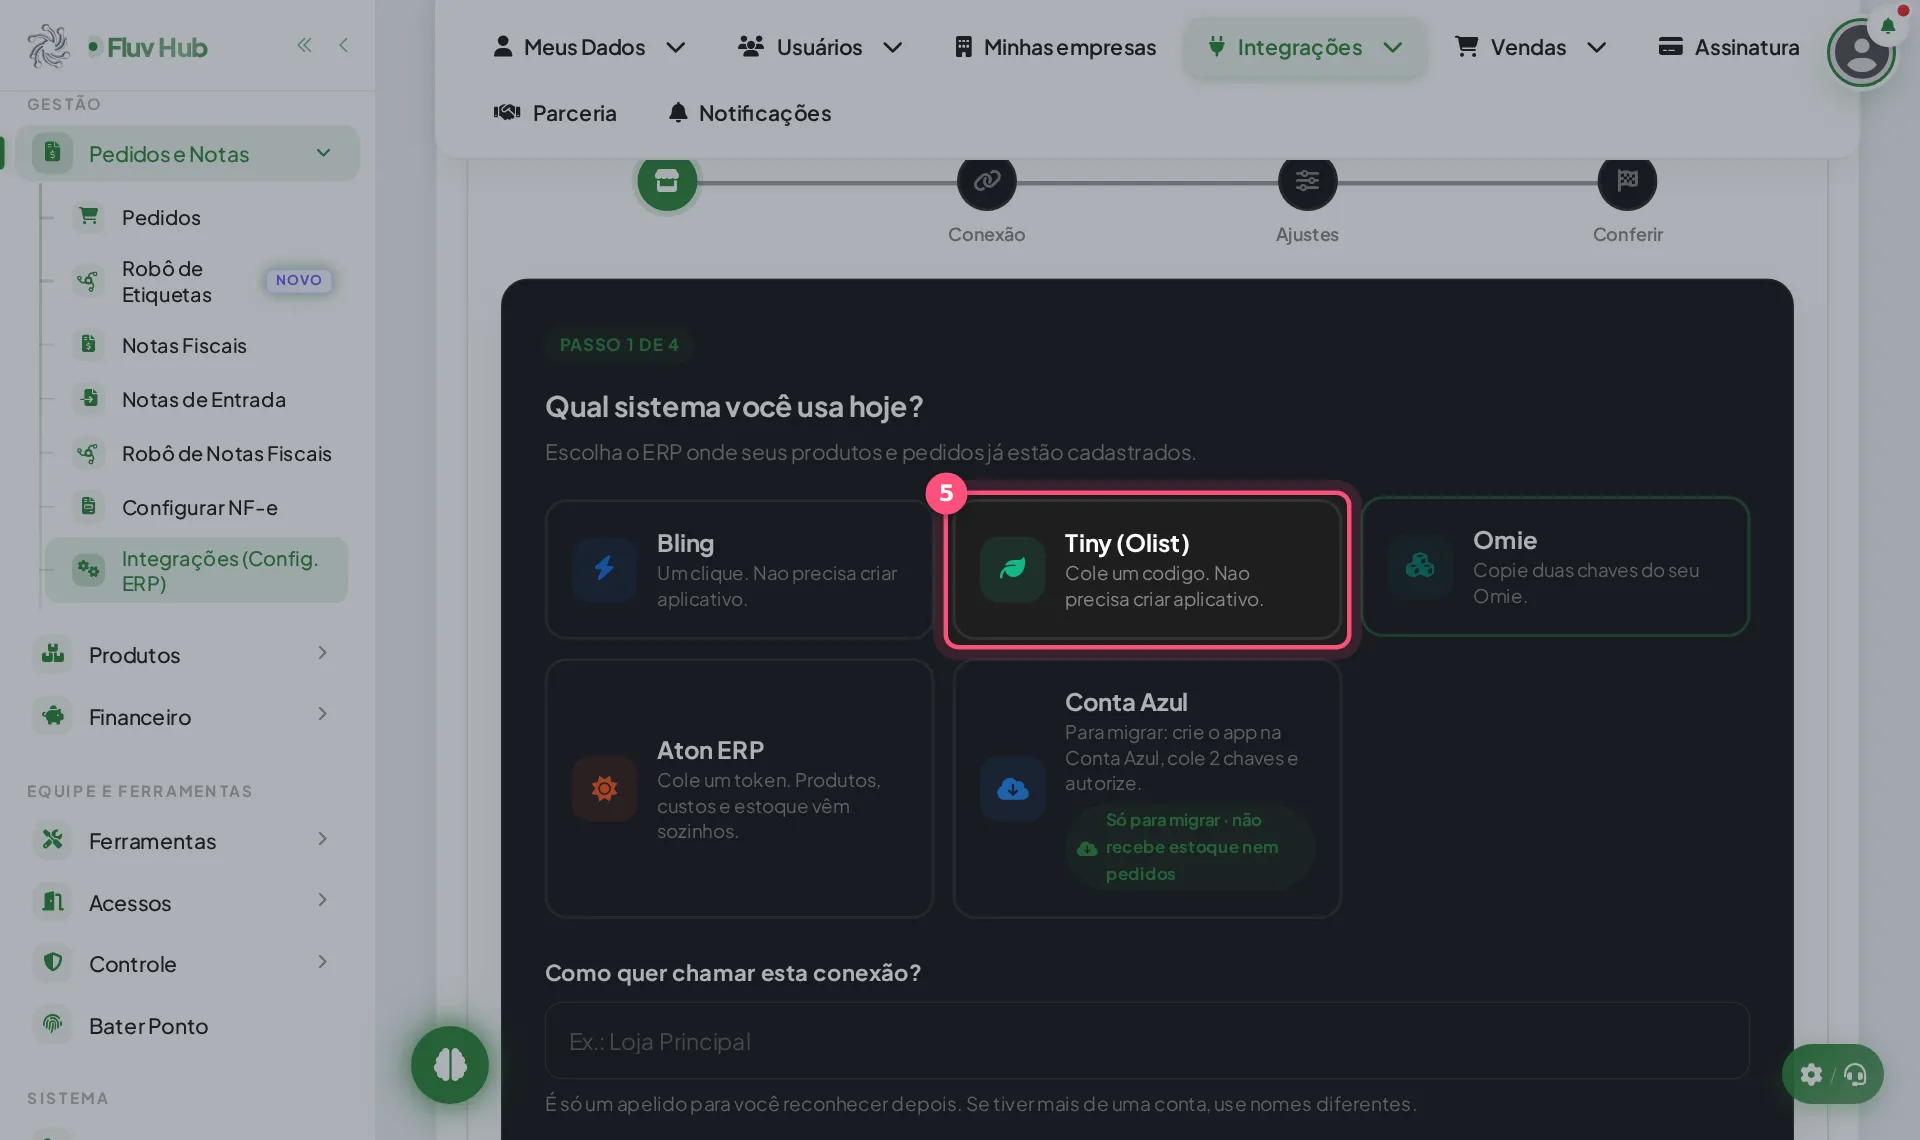Image resolution: width=1920 pixels, height=1140 pixels.
Task: Open Vendas dropdown menu
Action: pyautogui.click(x=1530, y=47)
